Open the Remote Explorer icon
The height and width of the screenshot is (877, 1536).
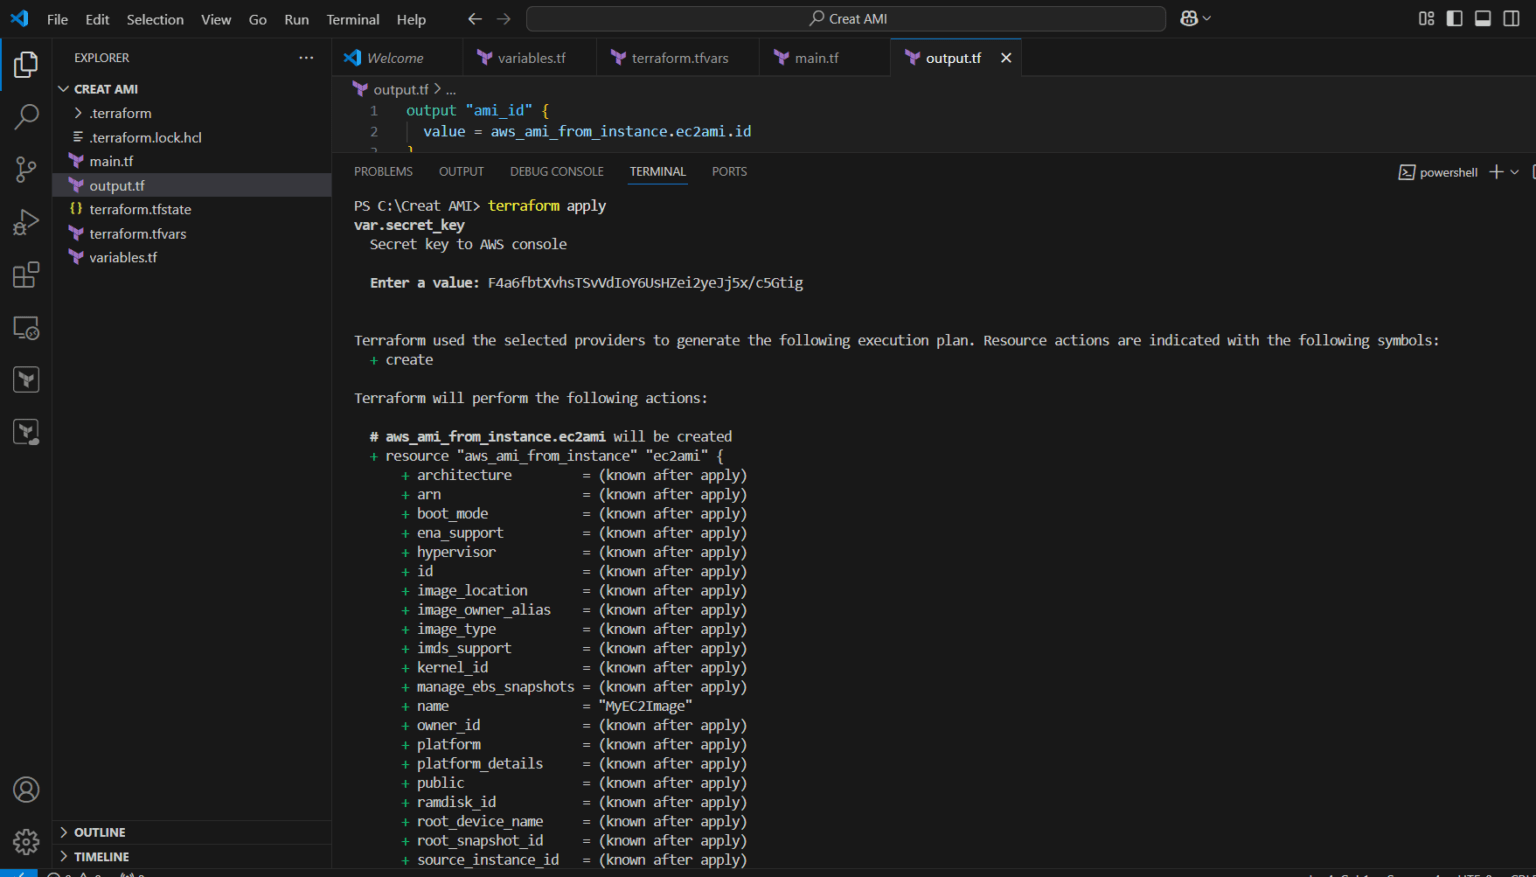click(25, 326)
